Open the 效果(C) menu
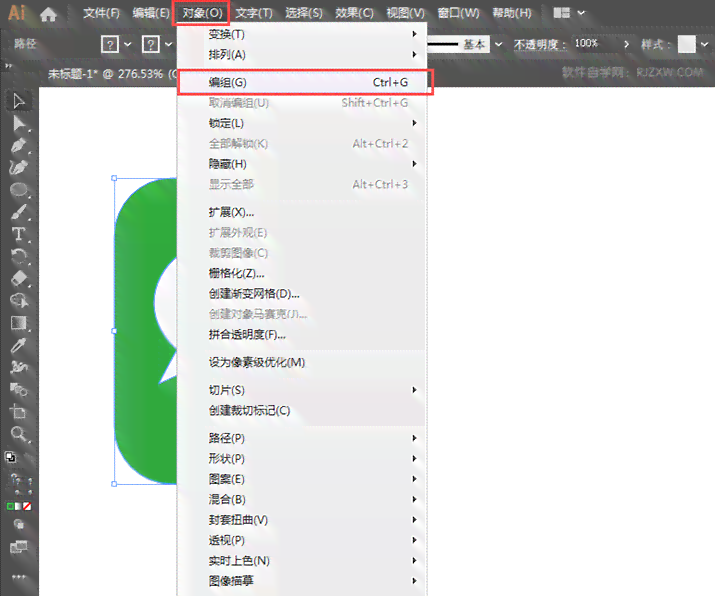This screenshot has height=596, width=715. [354, 13]
